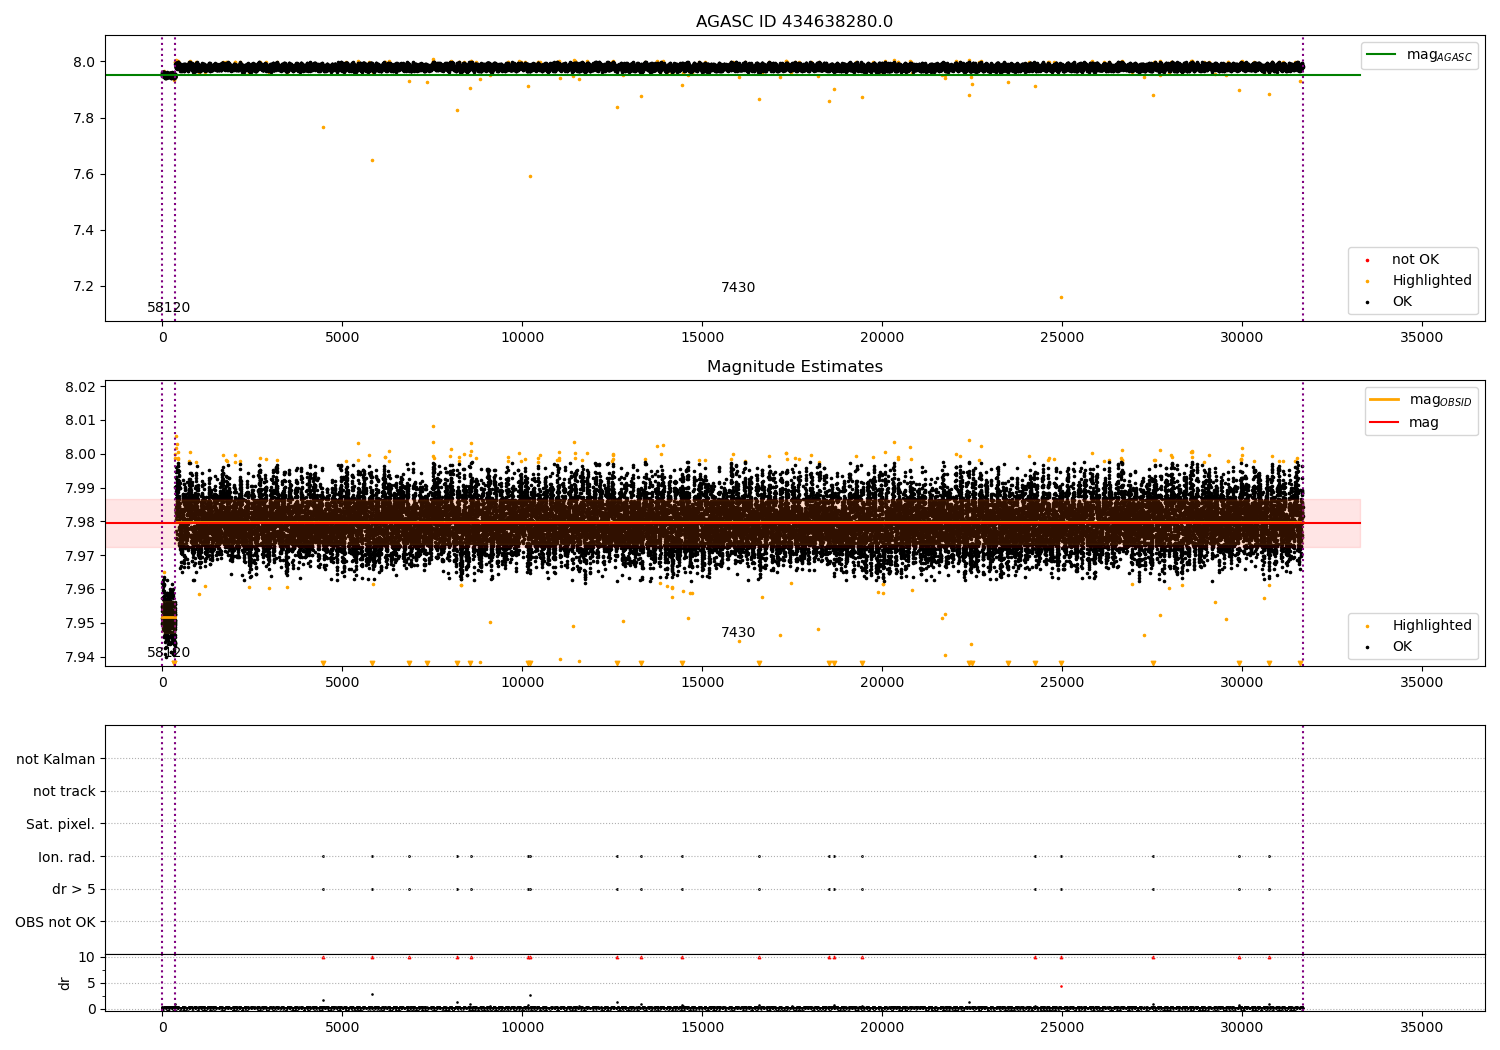This screenshot has width=1500, height=1050.
Task: Select the 'Ion. rad.' row label
Action: point(67,857)
